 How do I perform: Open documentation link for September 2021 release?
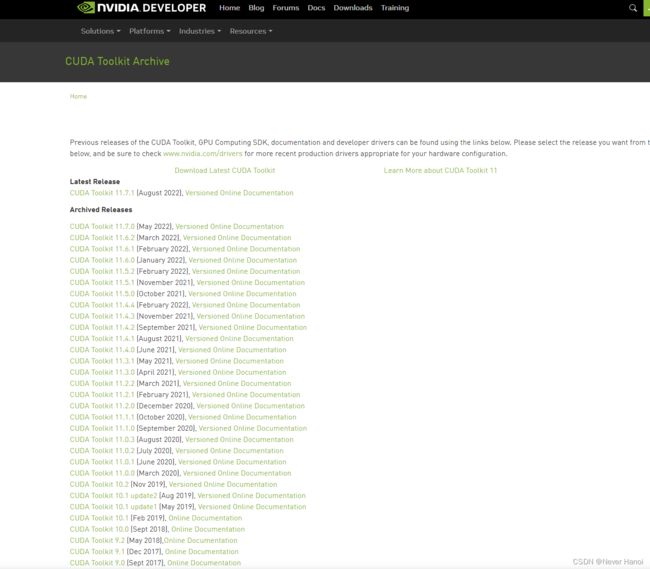click(x=252, y=327)
